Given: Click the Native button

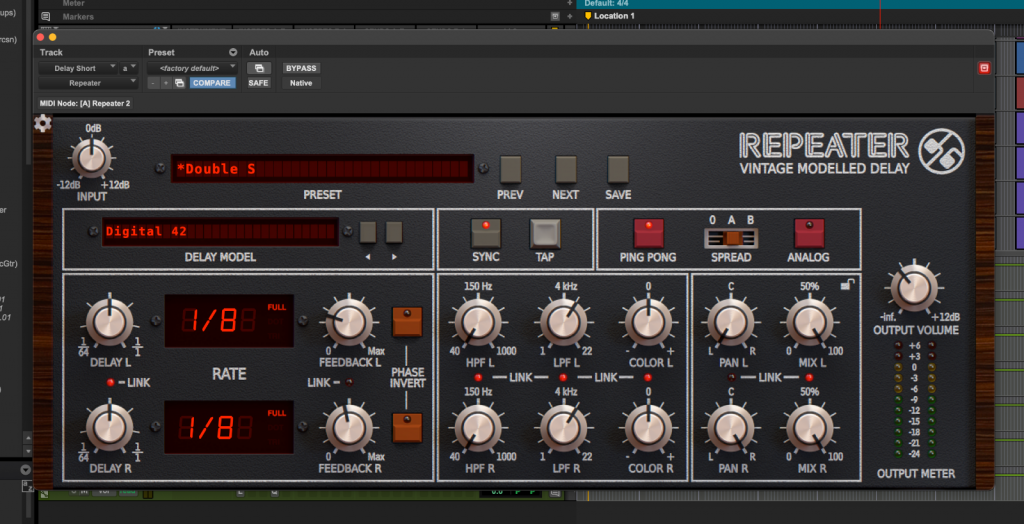Looking at the screenshot, I should [301, 83].
